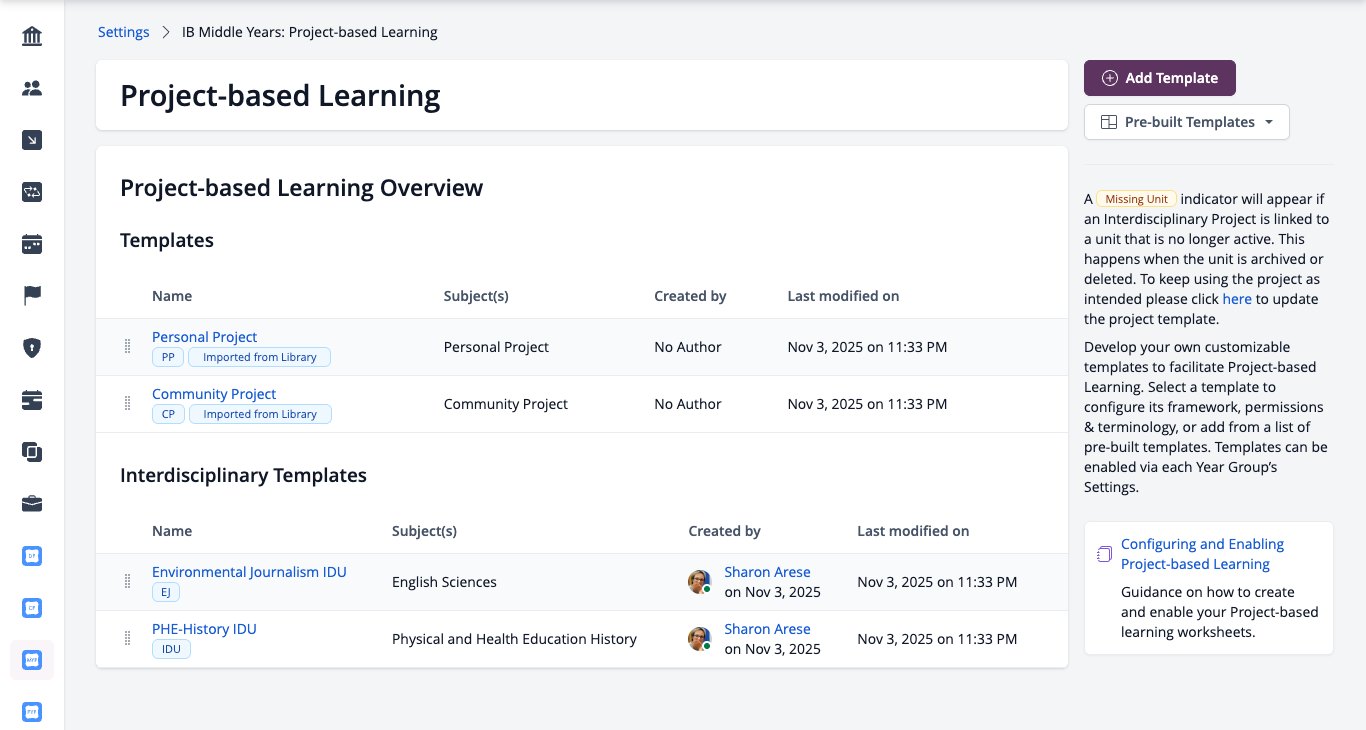1366x730 pixels.
Task: Click the diagonal arrow sidebar icon
Action: (32, 140)
